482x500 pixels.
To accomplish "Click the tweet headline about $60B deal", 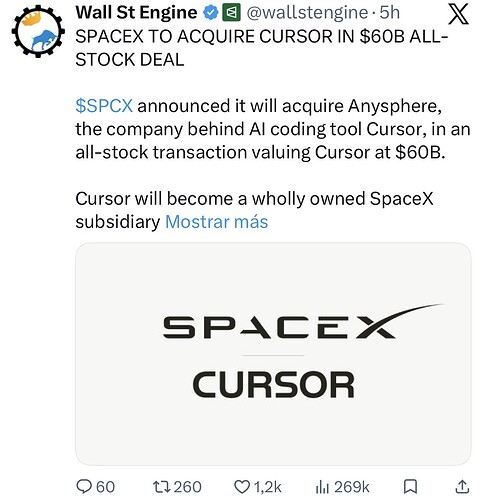I will coord(262,48).
